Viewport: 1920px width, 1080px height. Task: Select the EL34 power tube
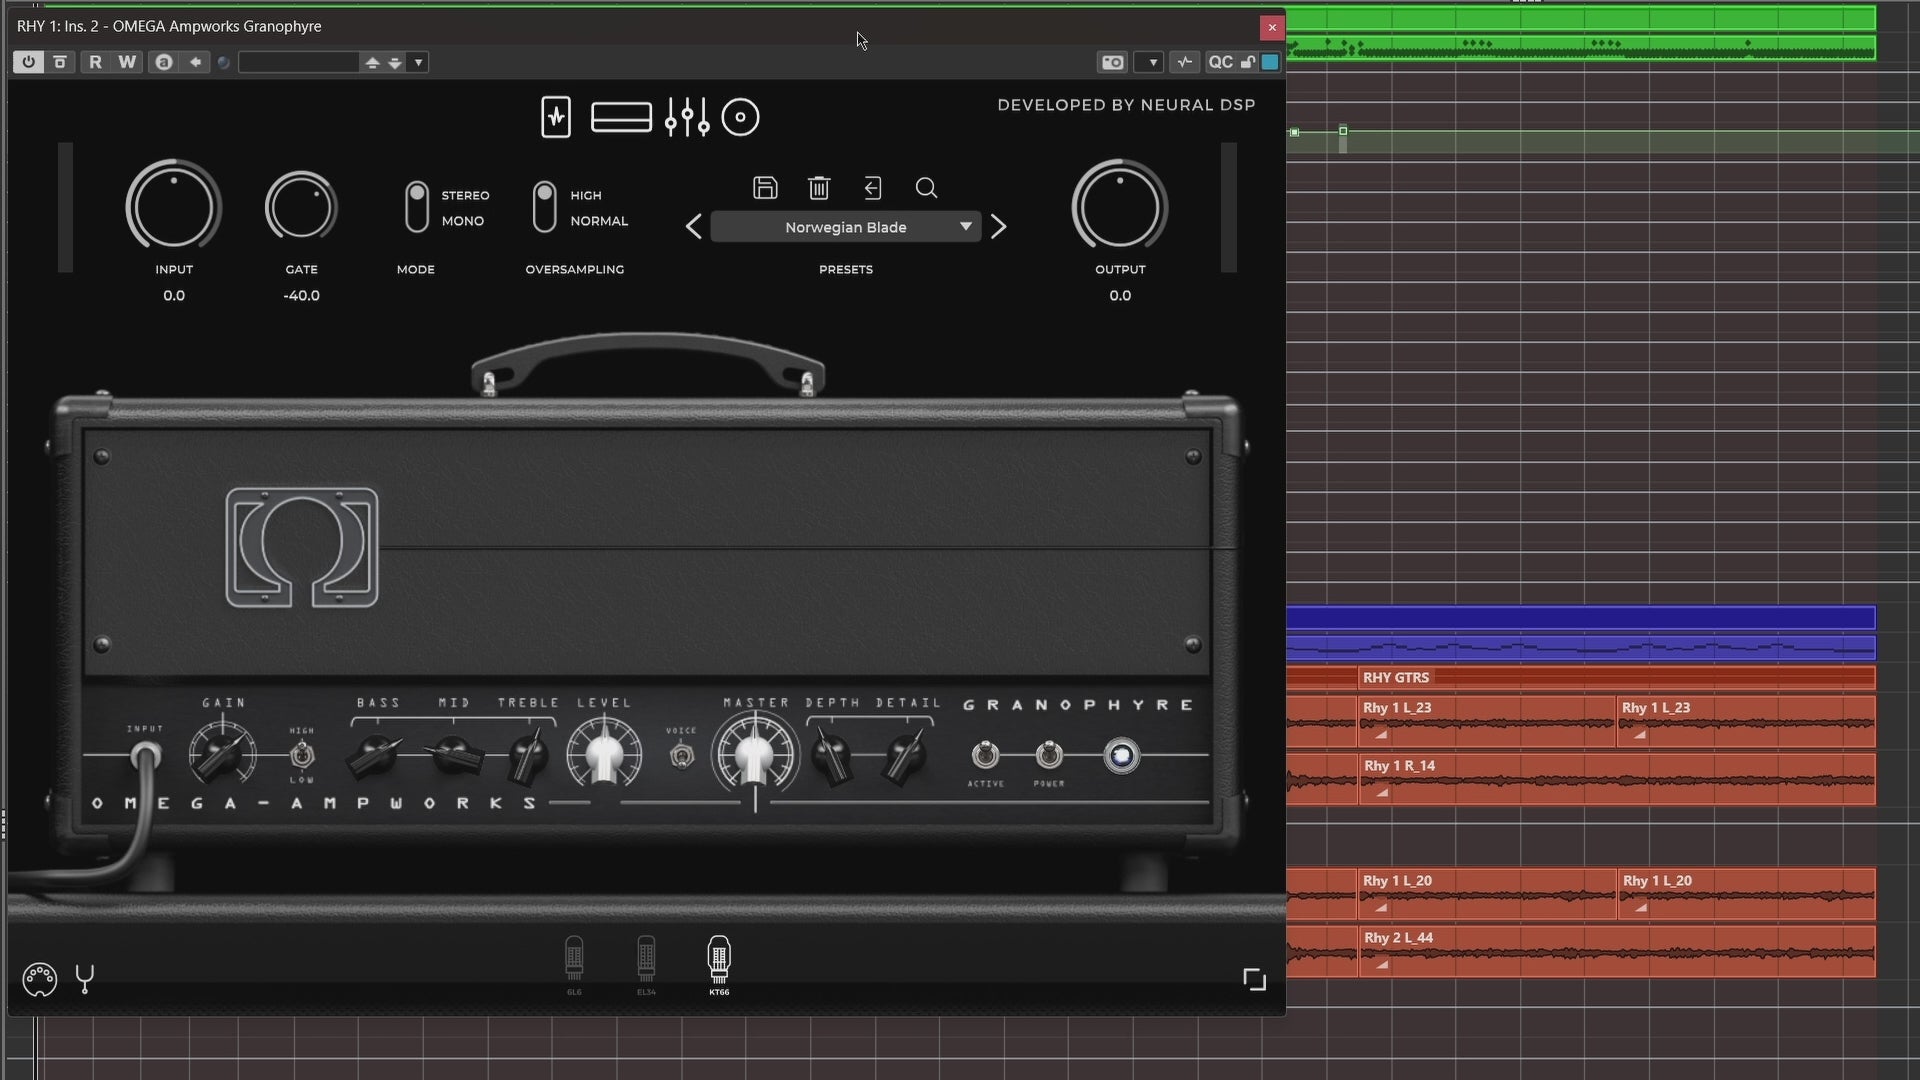click(x=646, y=965)
